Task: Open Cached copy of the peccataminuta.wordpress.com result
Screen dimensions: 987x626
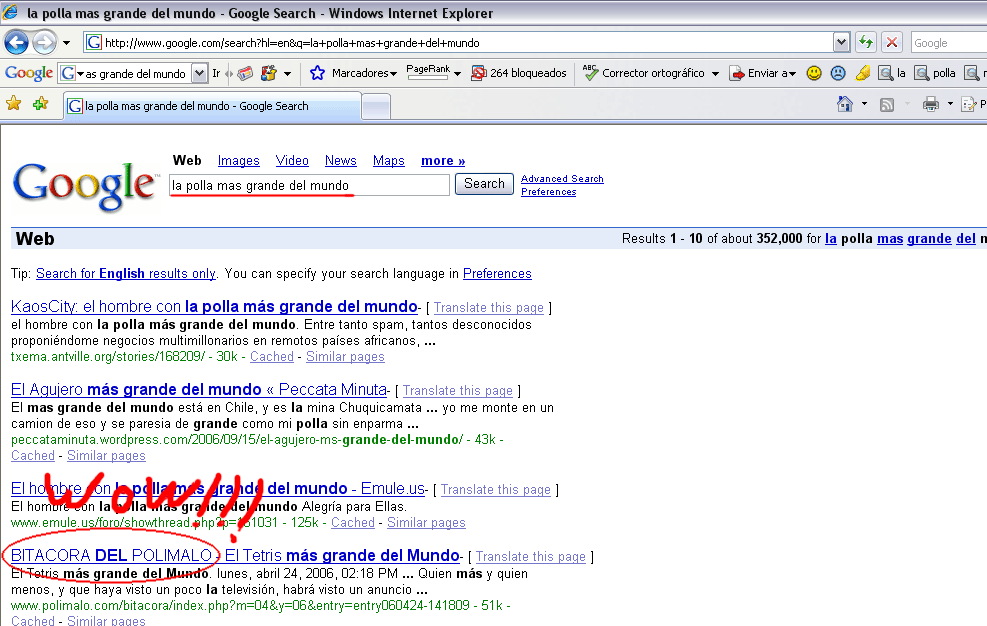Action: 33,455
